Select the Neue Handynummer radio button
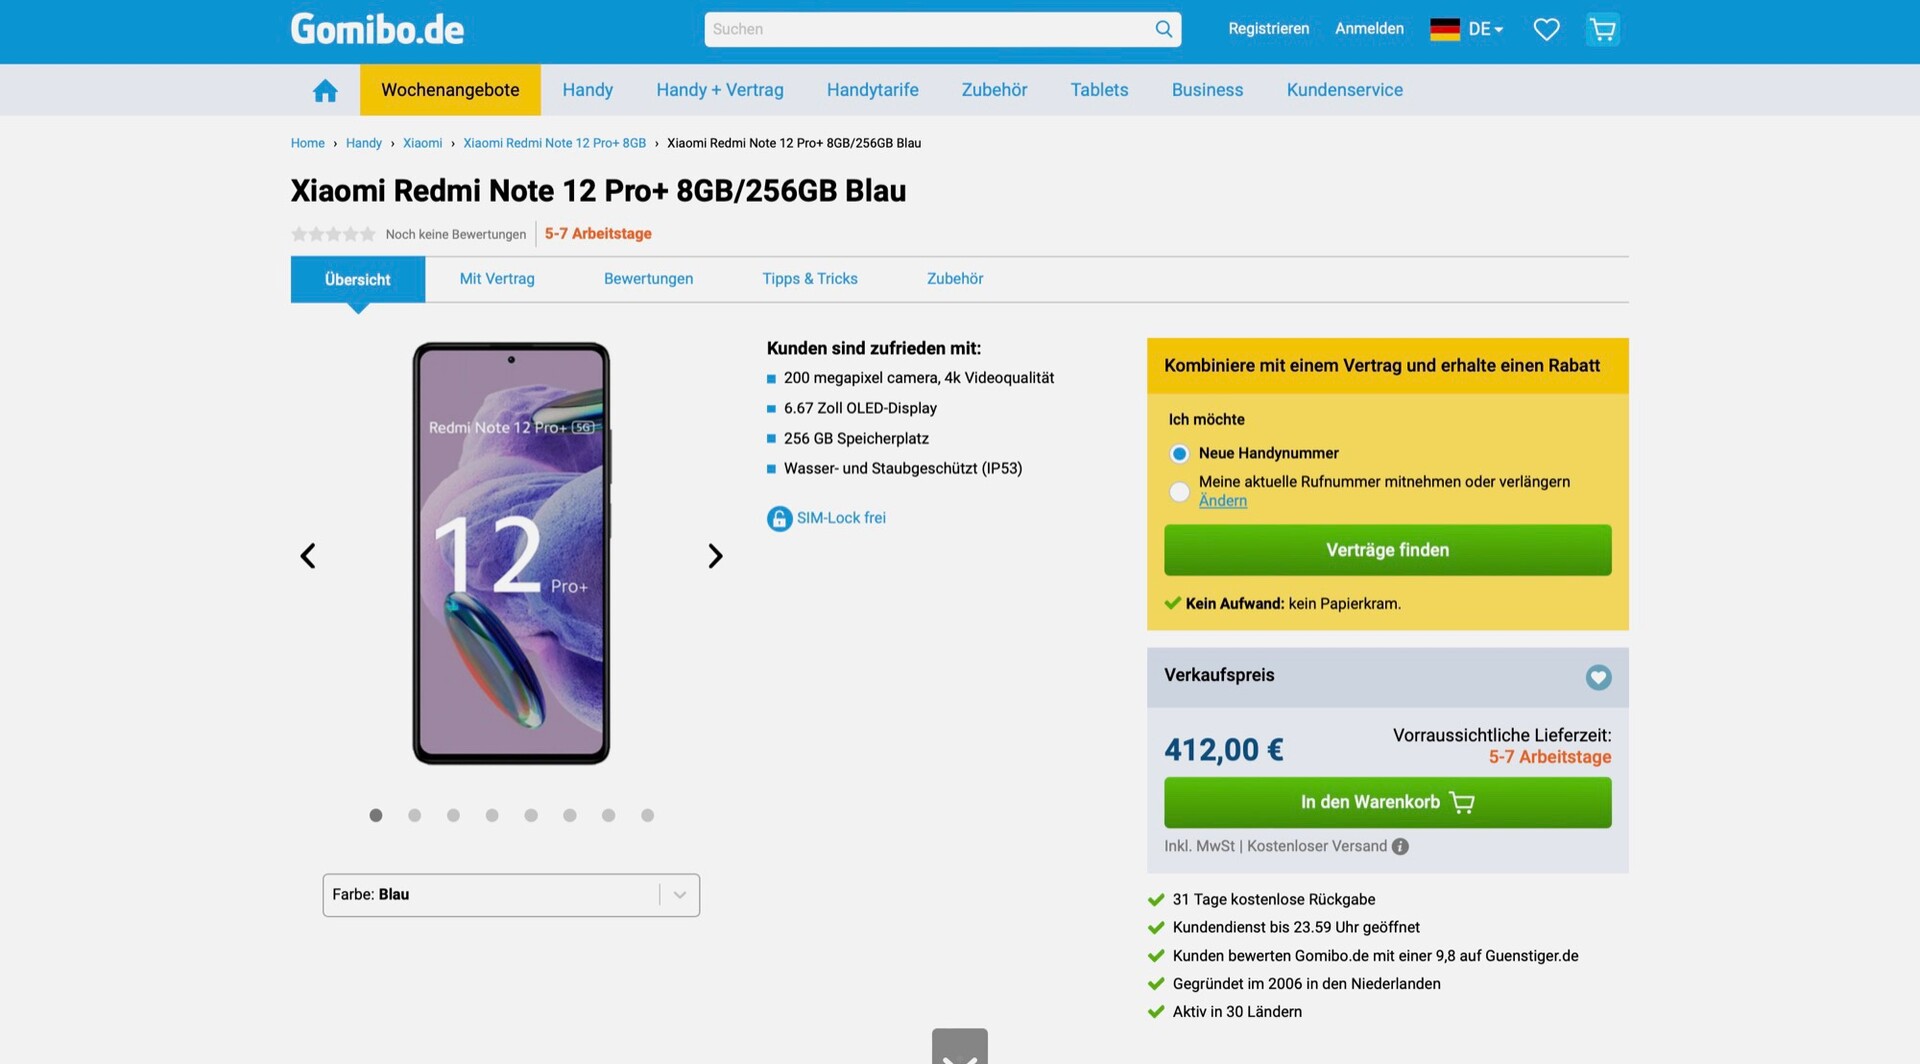The image size is (1920, 1064). (1179, 454)
